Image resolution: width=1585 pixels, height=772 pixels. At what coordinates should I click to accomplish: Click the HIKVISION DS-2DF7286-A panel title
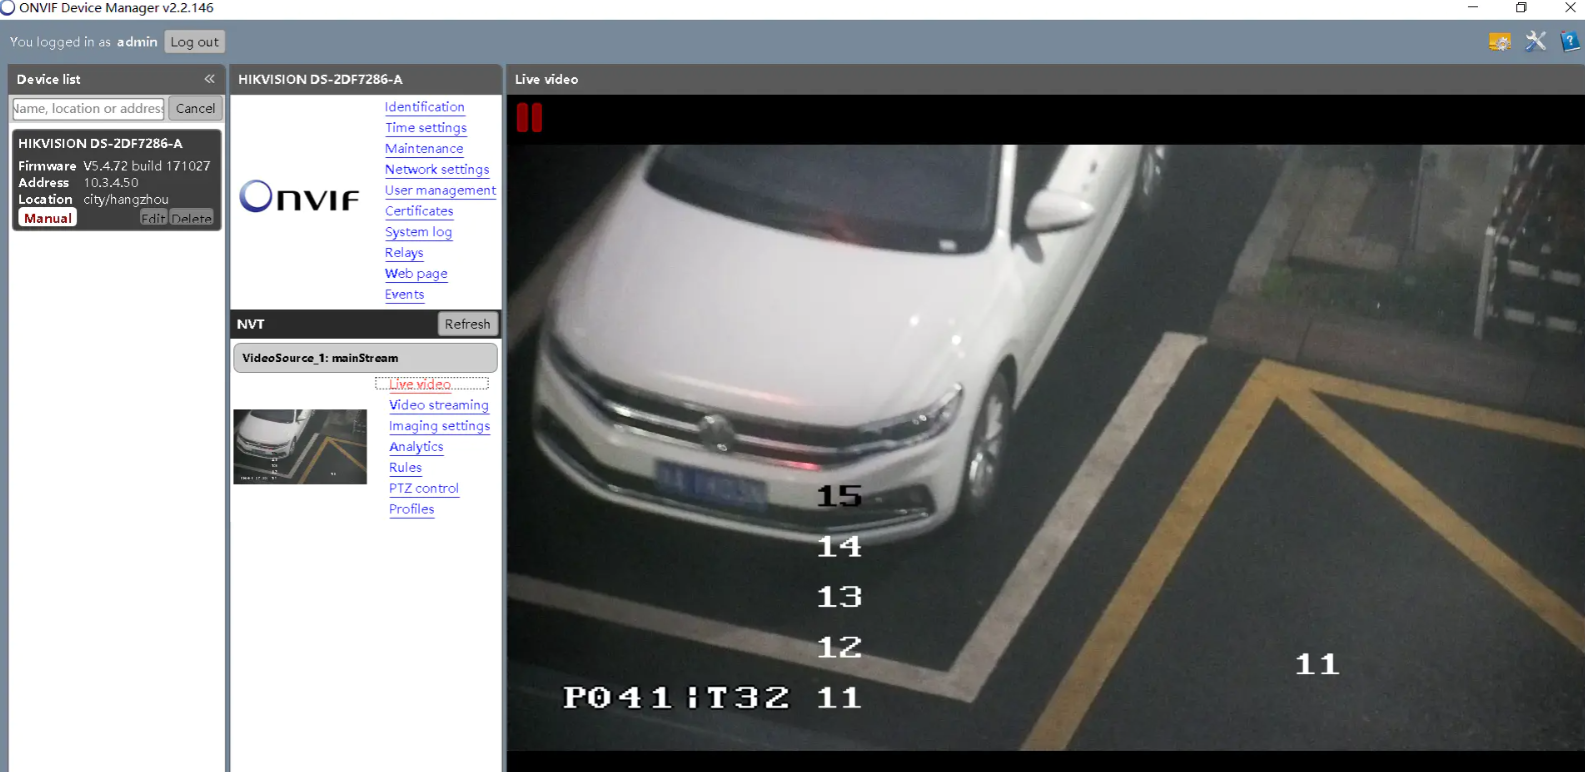coord(320,79)
